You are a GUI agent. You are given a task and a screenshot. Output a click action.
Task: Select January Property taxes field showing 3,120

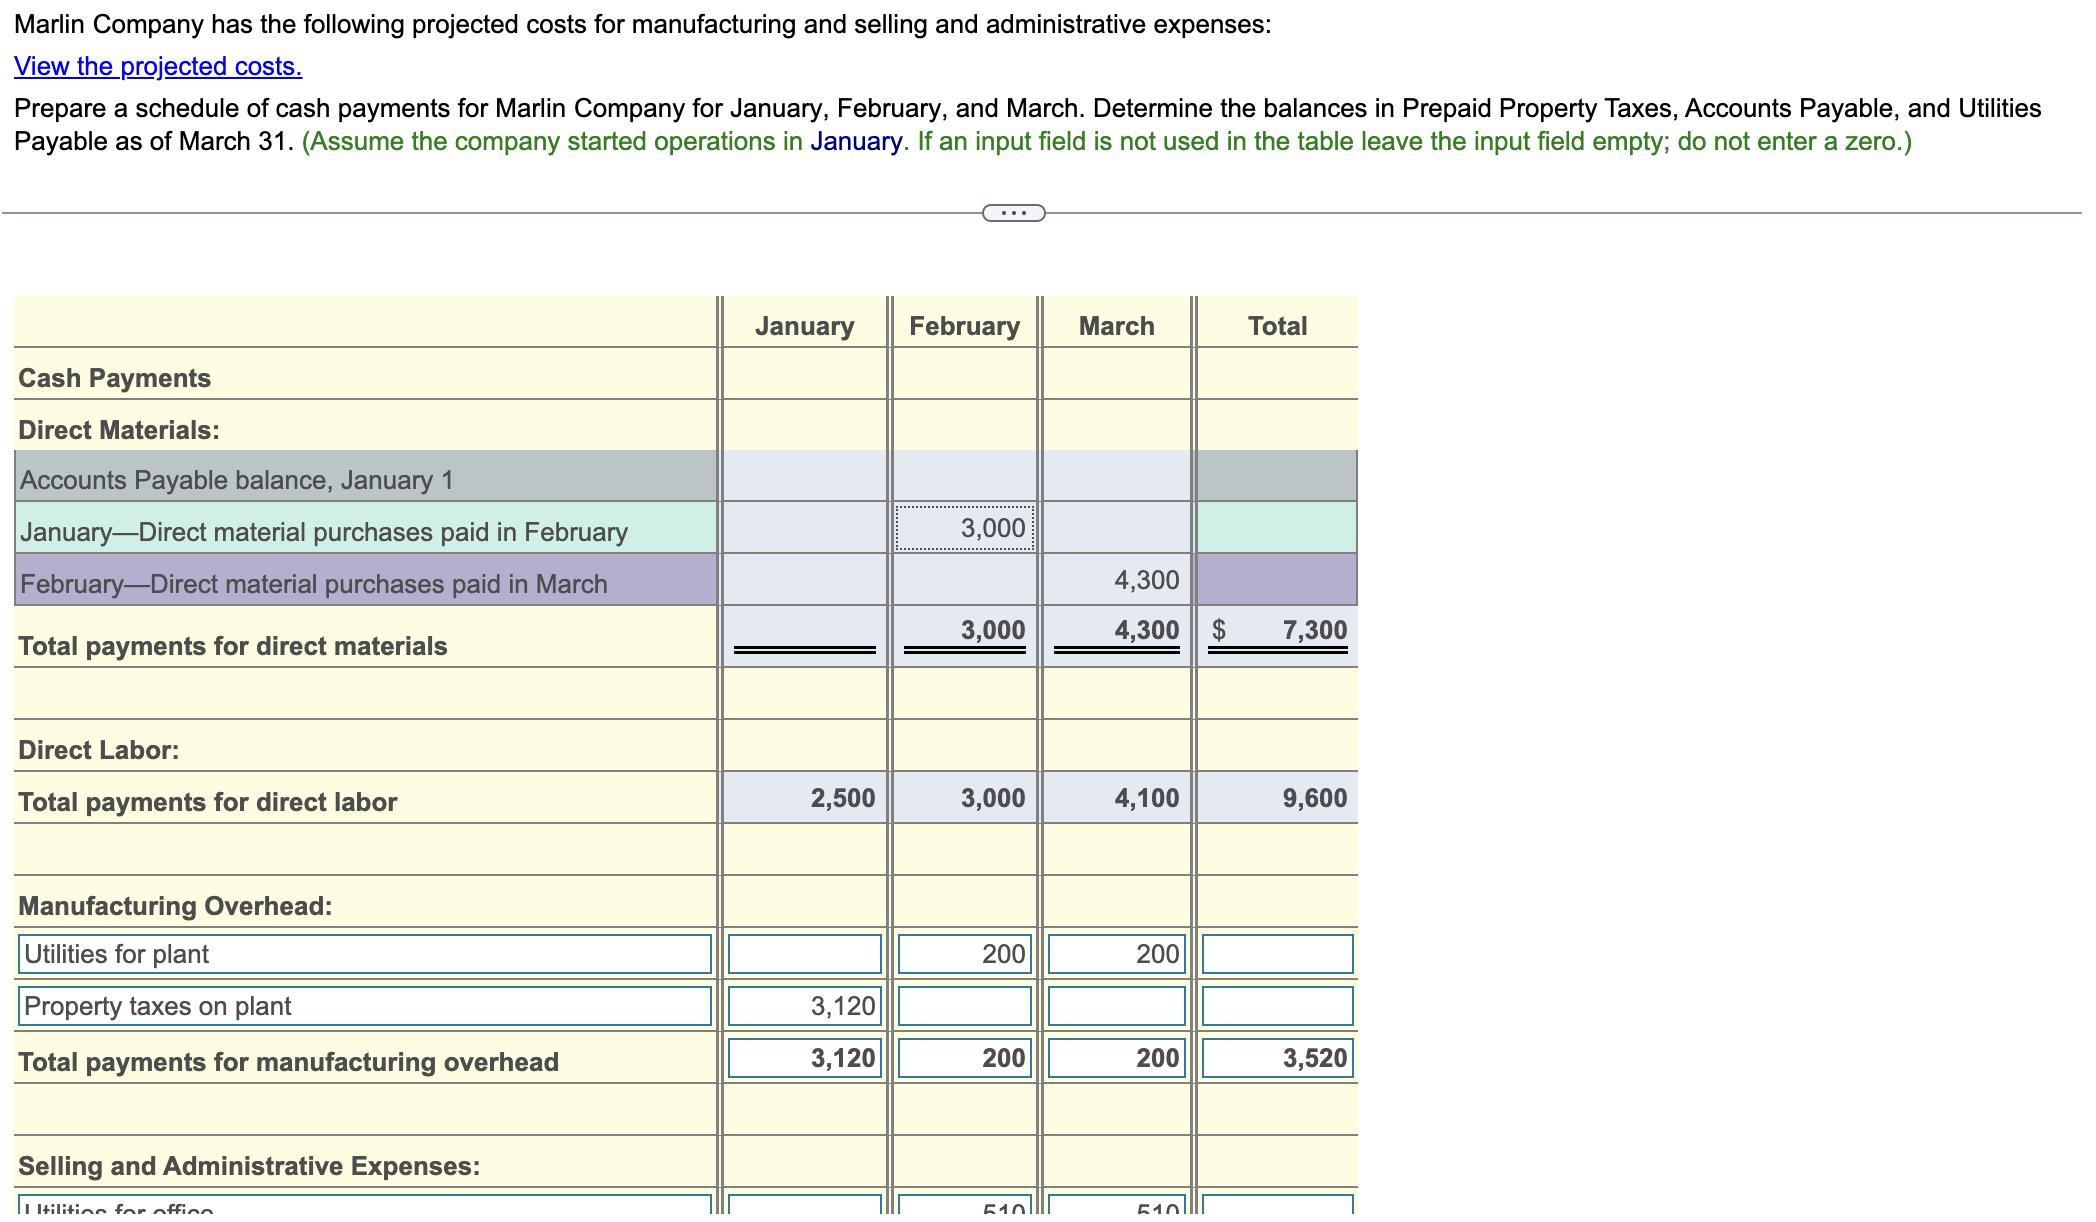(804, 1006)
